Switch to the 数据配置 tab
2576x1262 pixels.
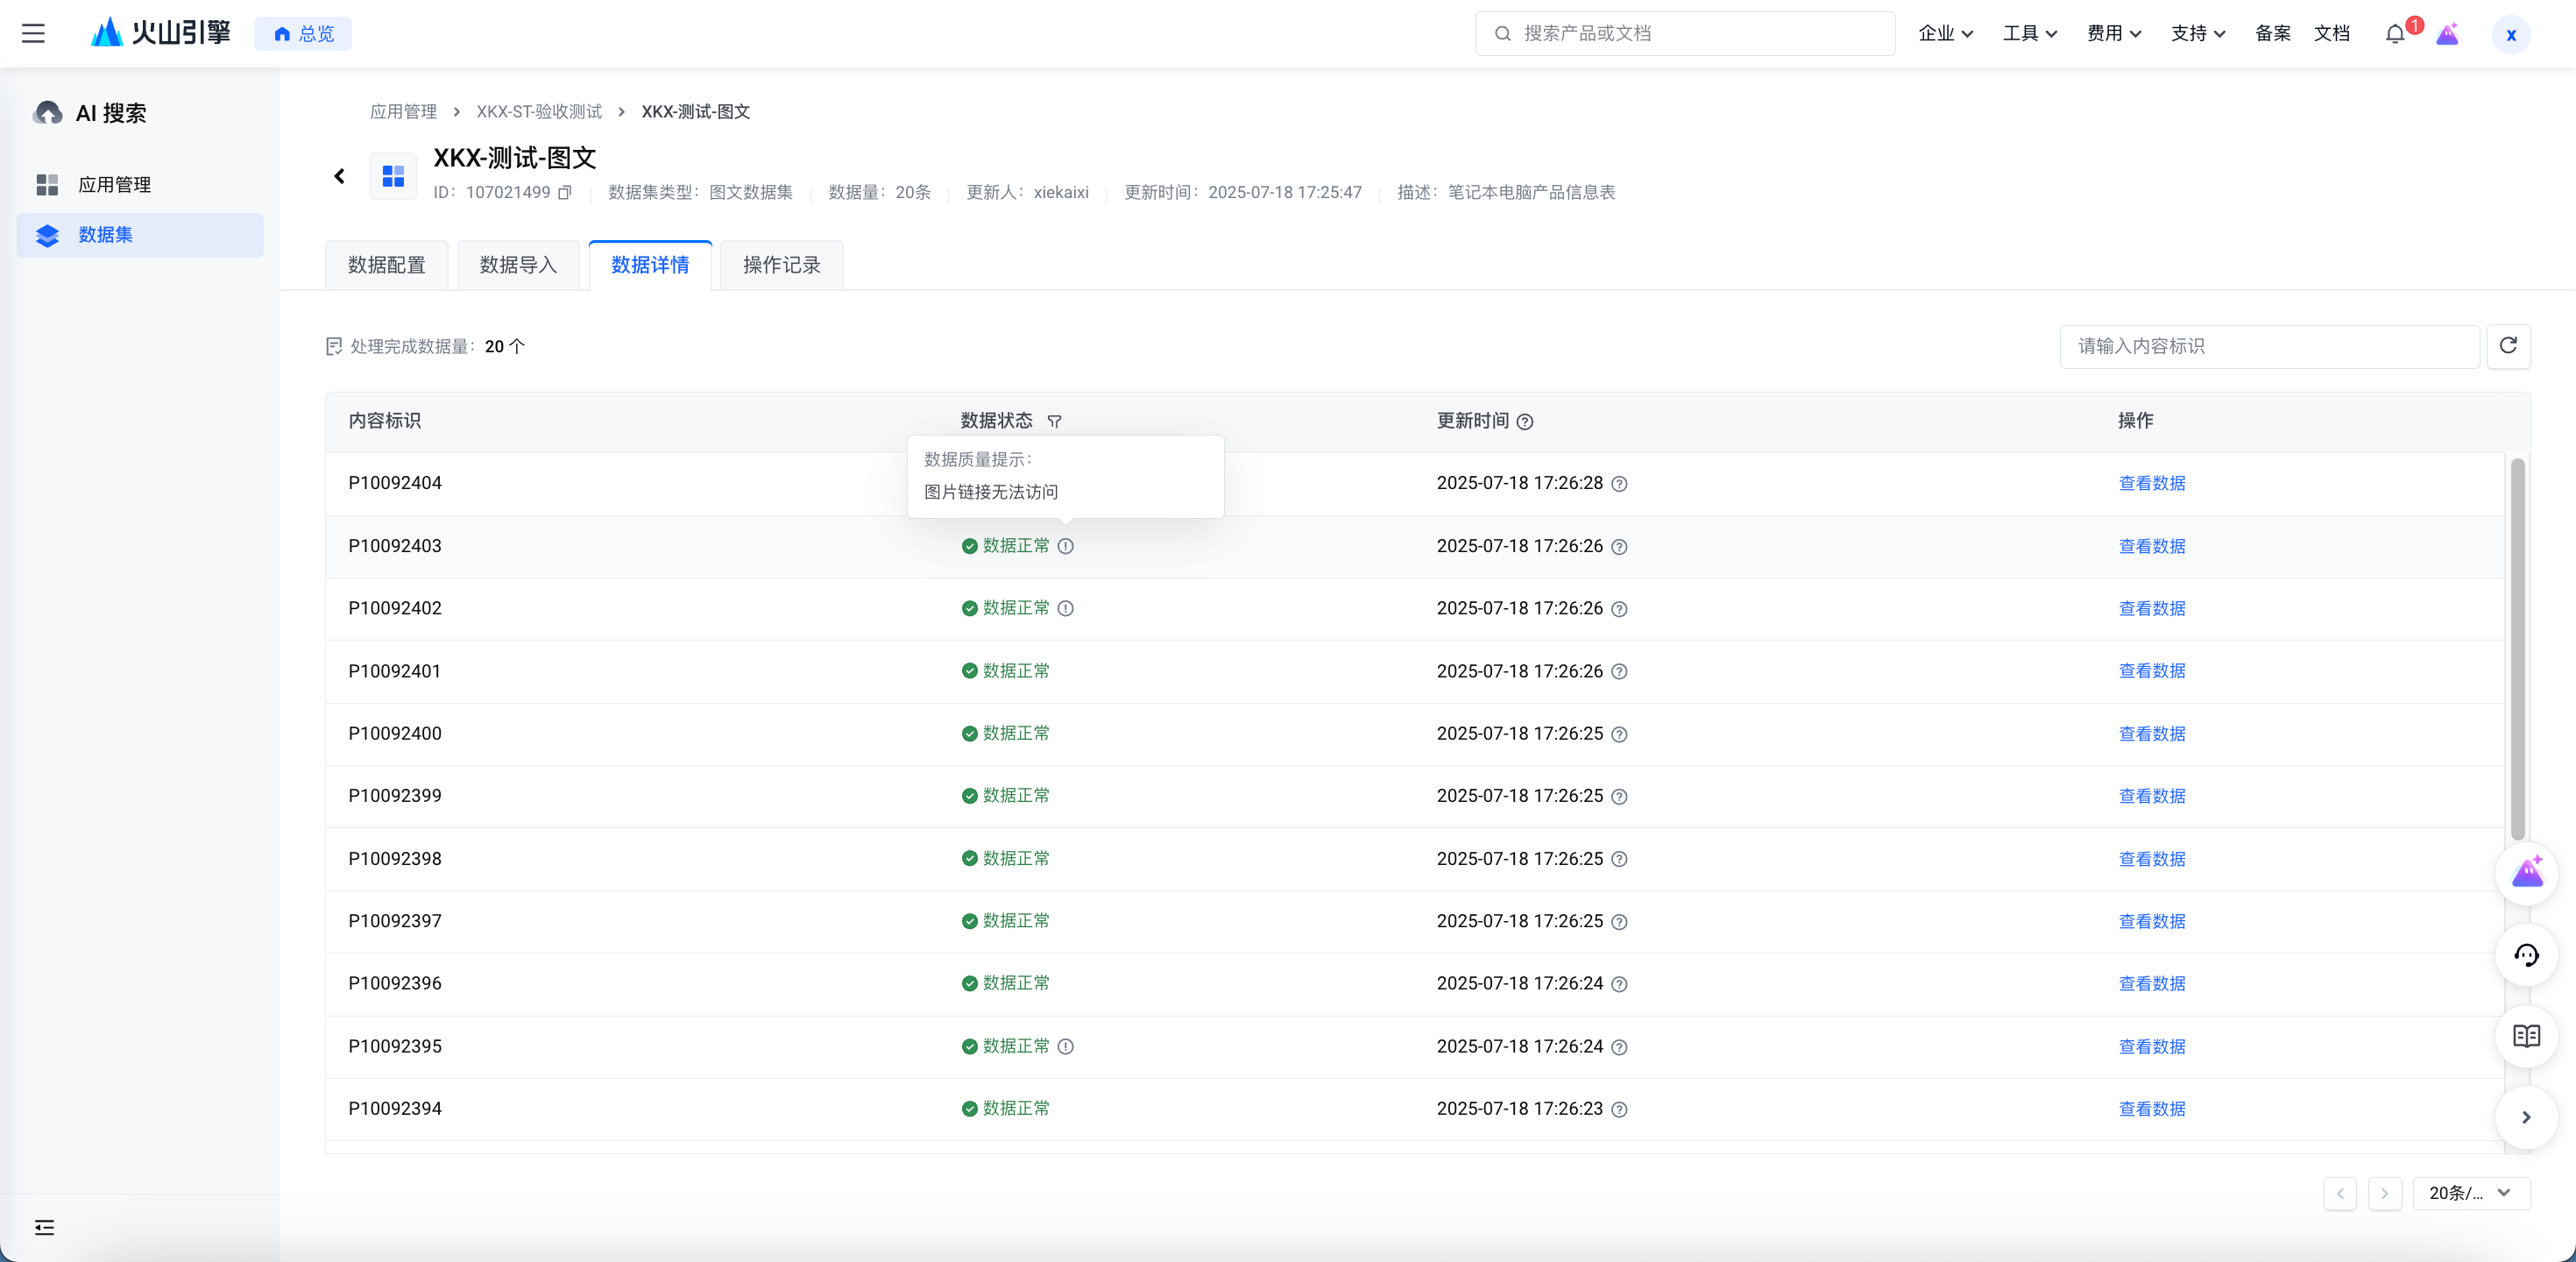tap(386, 265)
